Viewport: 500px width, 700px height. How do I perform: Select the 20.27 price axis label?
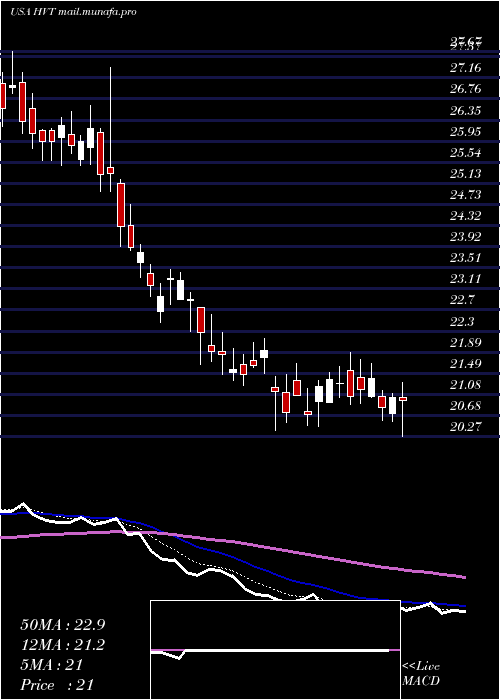(x=466, y=427)
